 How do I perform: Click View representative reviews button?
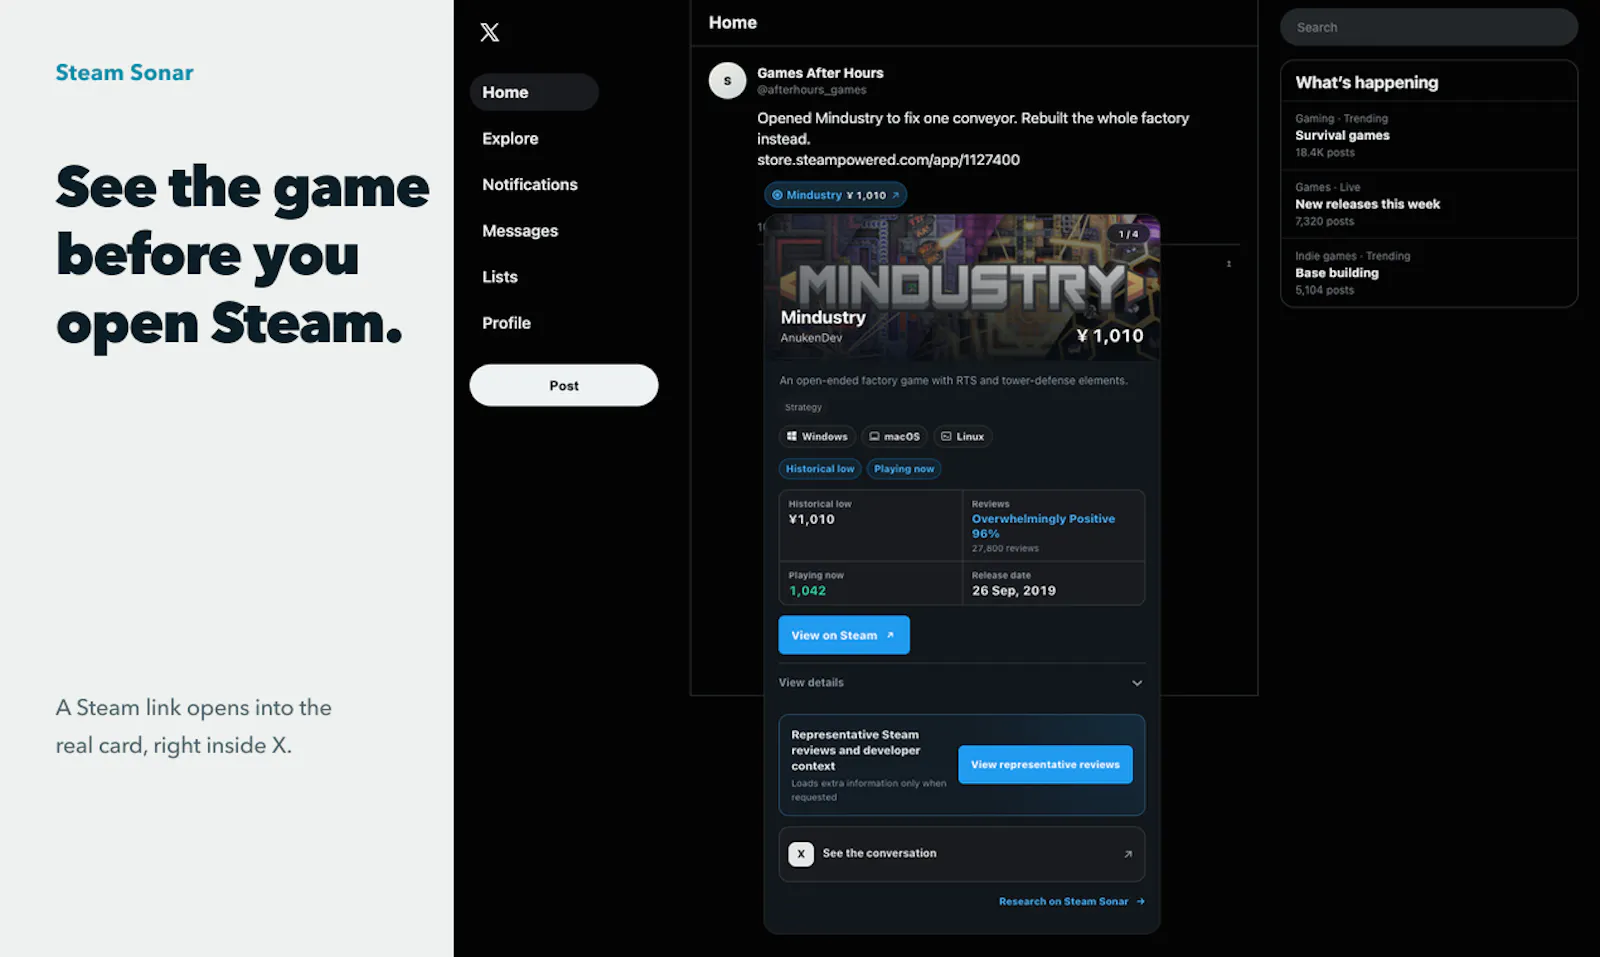(x=1045, y=765)
